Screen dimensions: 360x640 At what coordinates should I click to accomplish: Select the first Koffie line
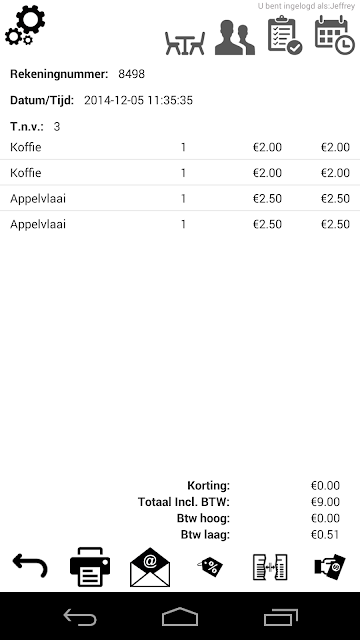coord(180,147)
